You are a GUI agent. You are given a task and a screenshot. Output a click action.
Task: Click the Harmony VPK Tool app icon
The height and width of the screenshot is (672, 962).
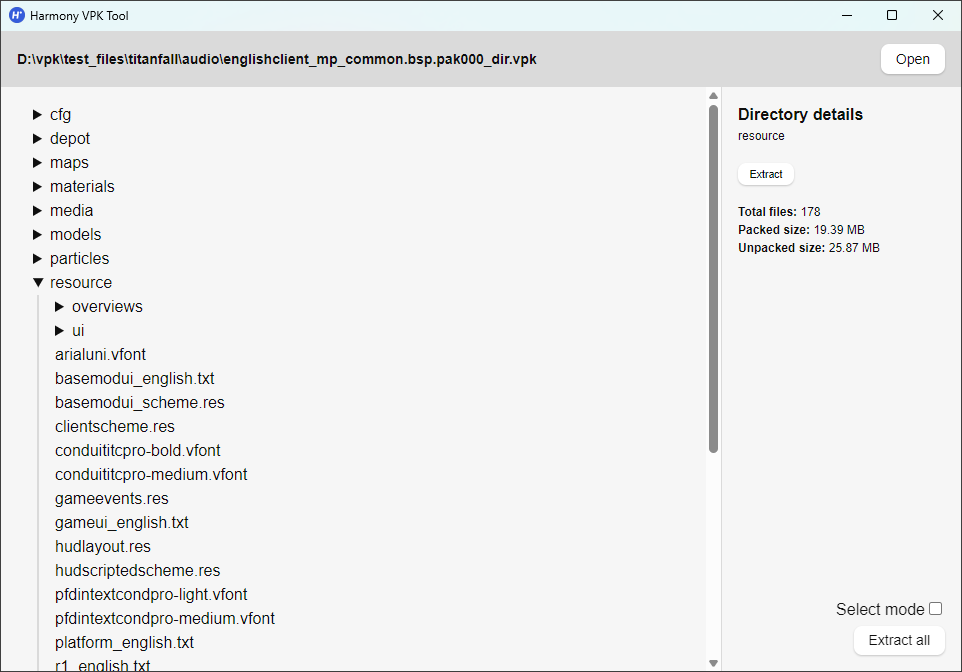coord(16,15)
